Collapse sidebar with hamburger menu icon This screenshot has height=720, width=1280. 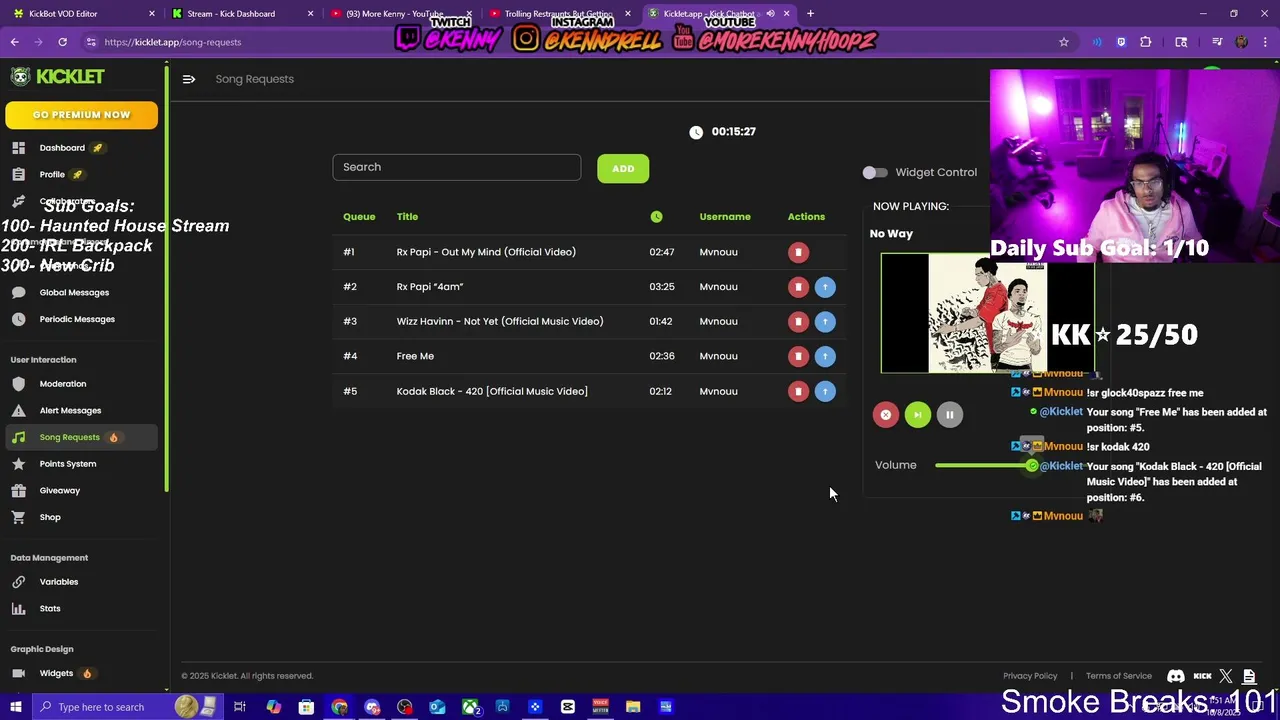click(x=189, y=79)
